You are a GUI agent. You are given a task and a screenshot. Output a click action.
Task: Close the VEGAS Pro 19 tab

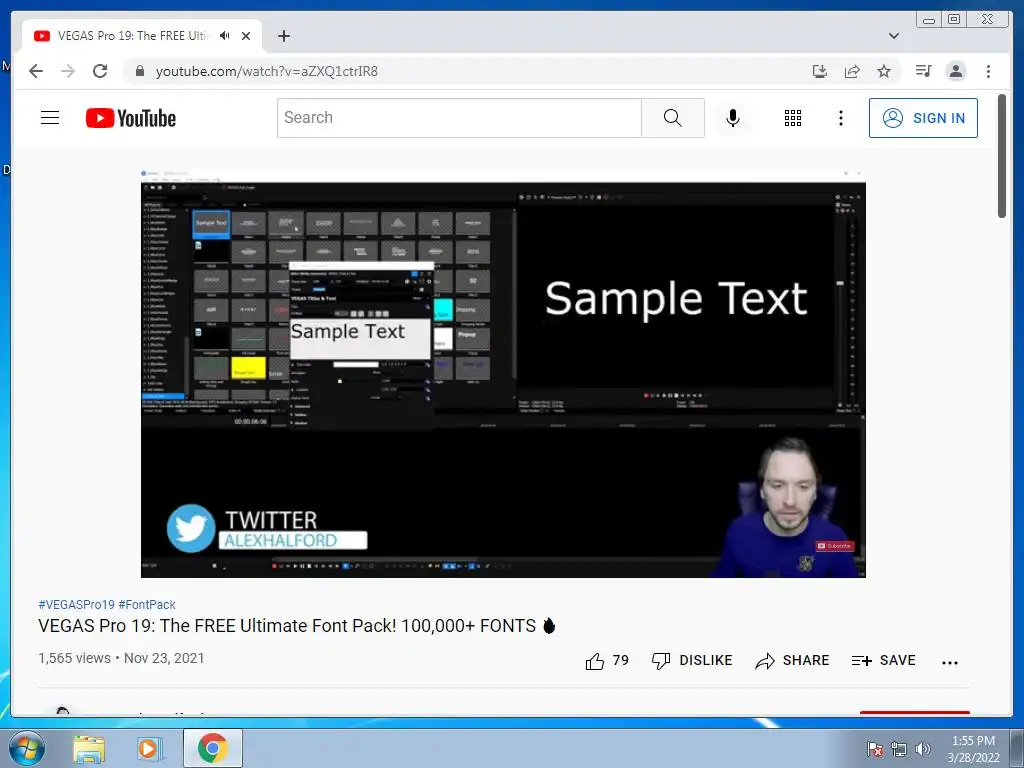(246, 36)
